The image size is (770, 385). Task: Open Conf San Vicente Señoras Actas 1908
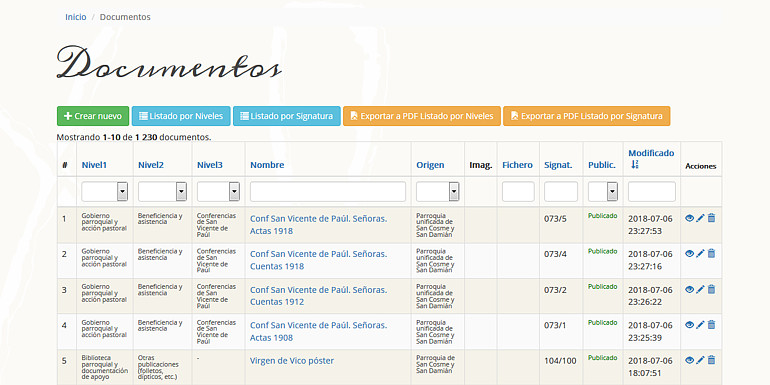318,331
